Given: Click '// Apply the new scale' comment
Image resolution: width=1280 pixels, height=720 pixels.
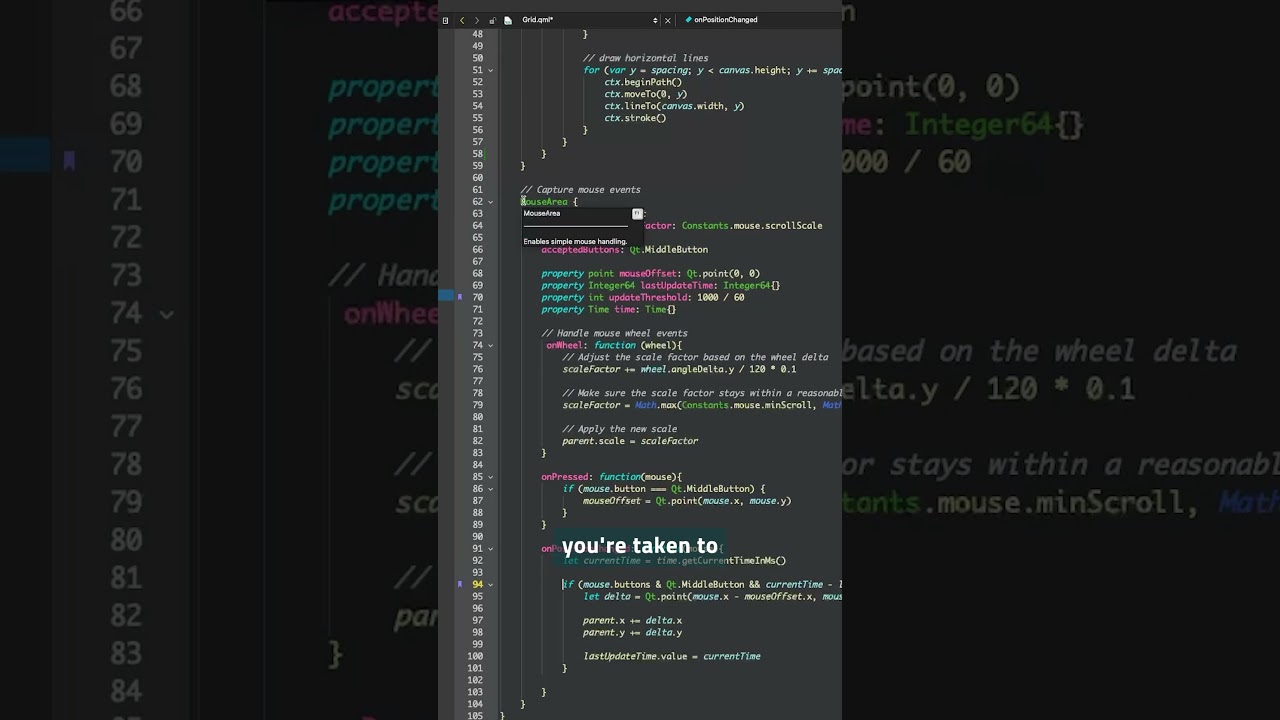Looking at the screenshot, I should [x=620, y=429].
